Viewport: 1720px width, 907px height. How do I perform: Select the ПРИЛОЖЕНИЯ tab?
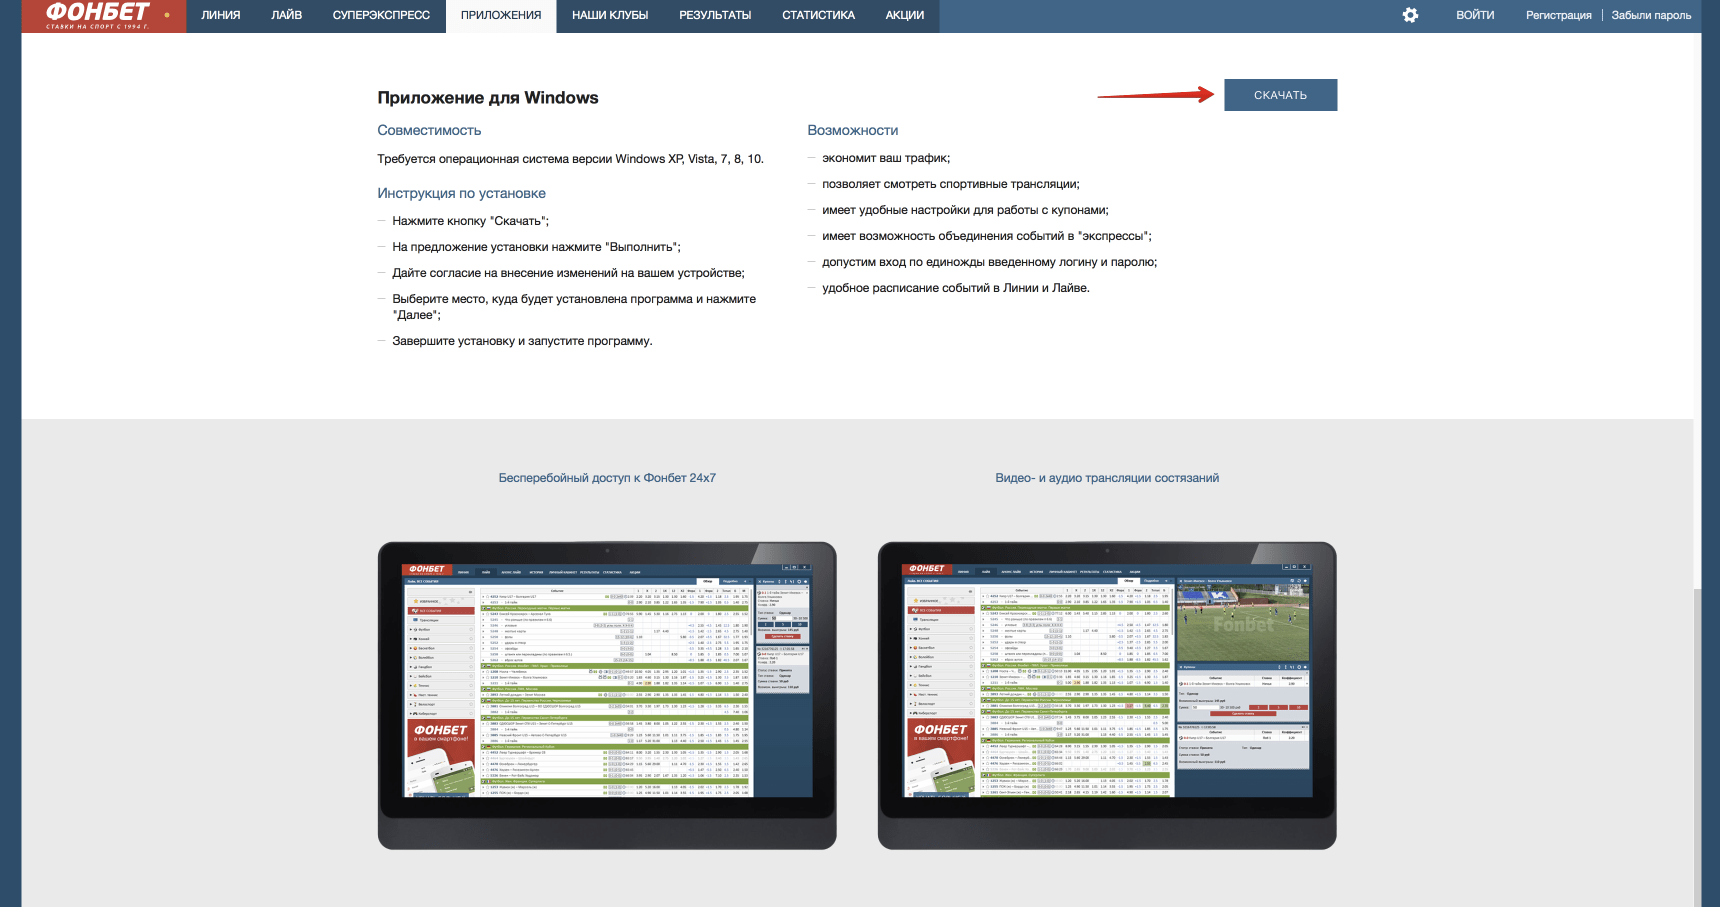pyautogui.click(x=501, y=15)
